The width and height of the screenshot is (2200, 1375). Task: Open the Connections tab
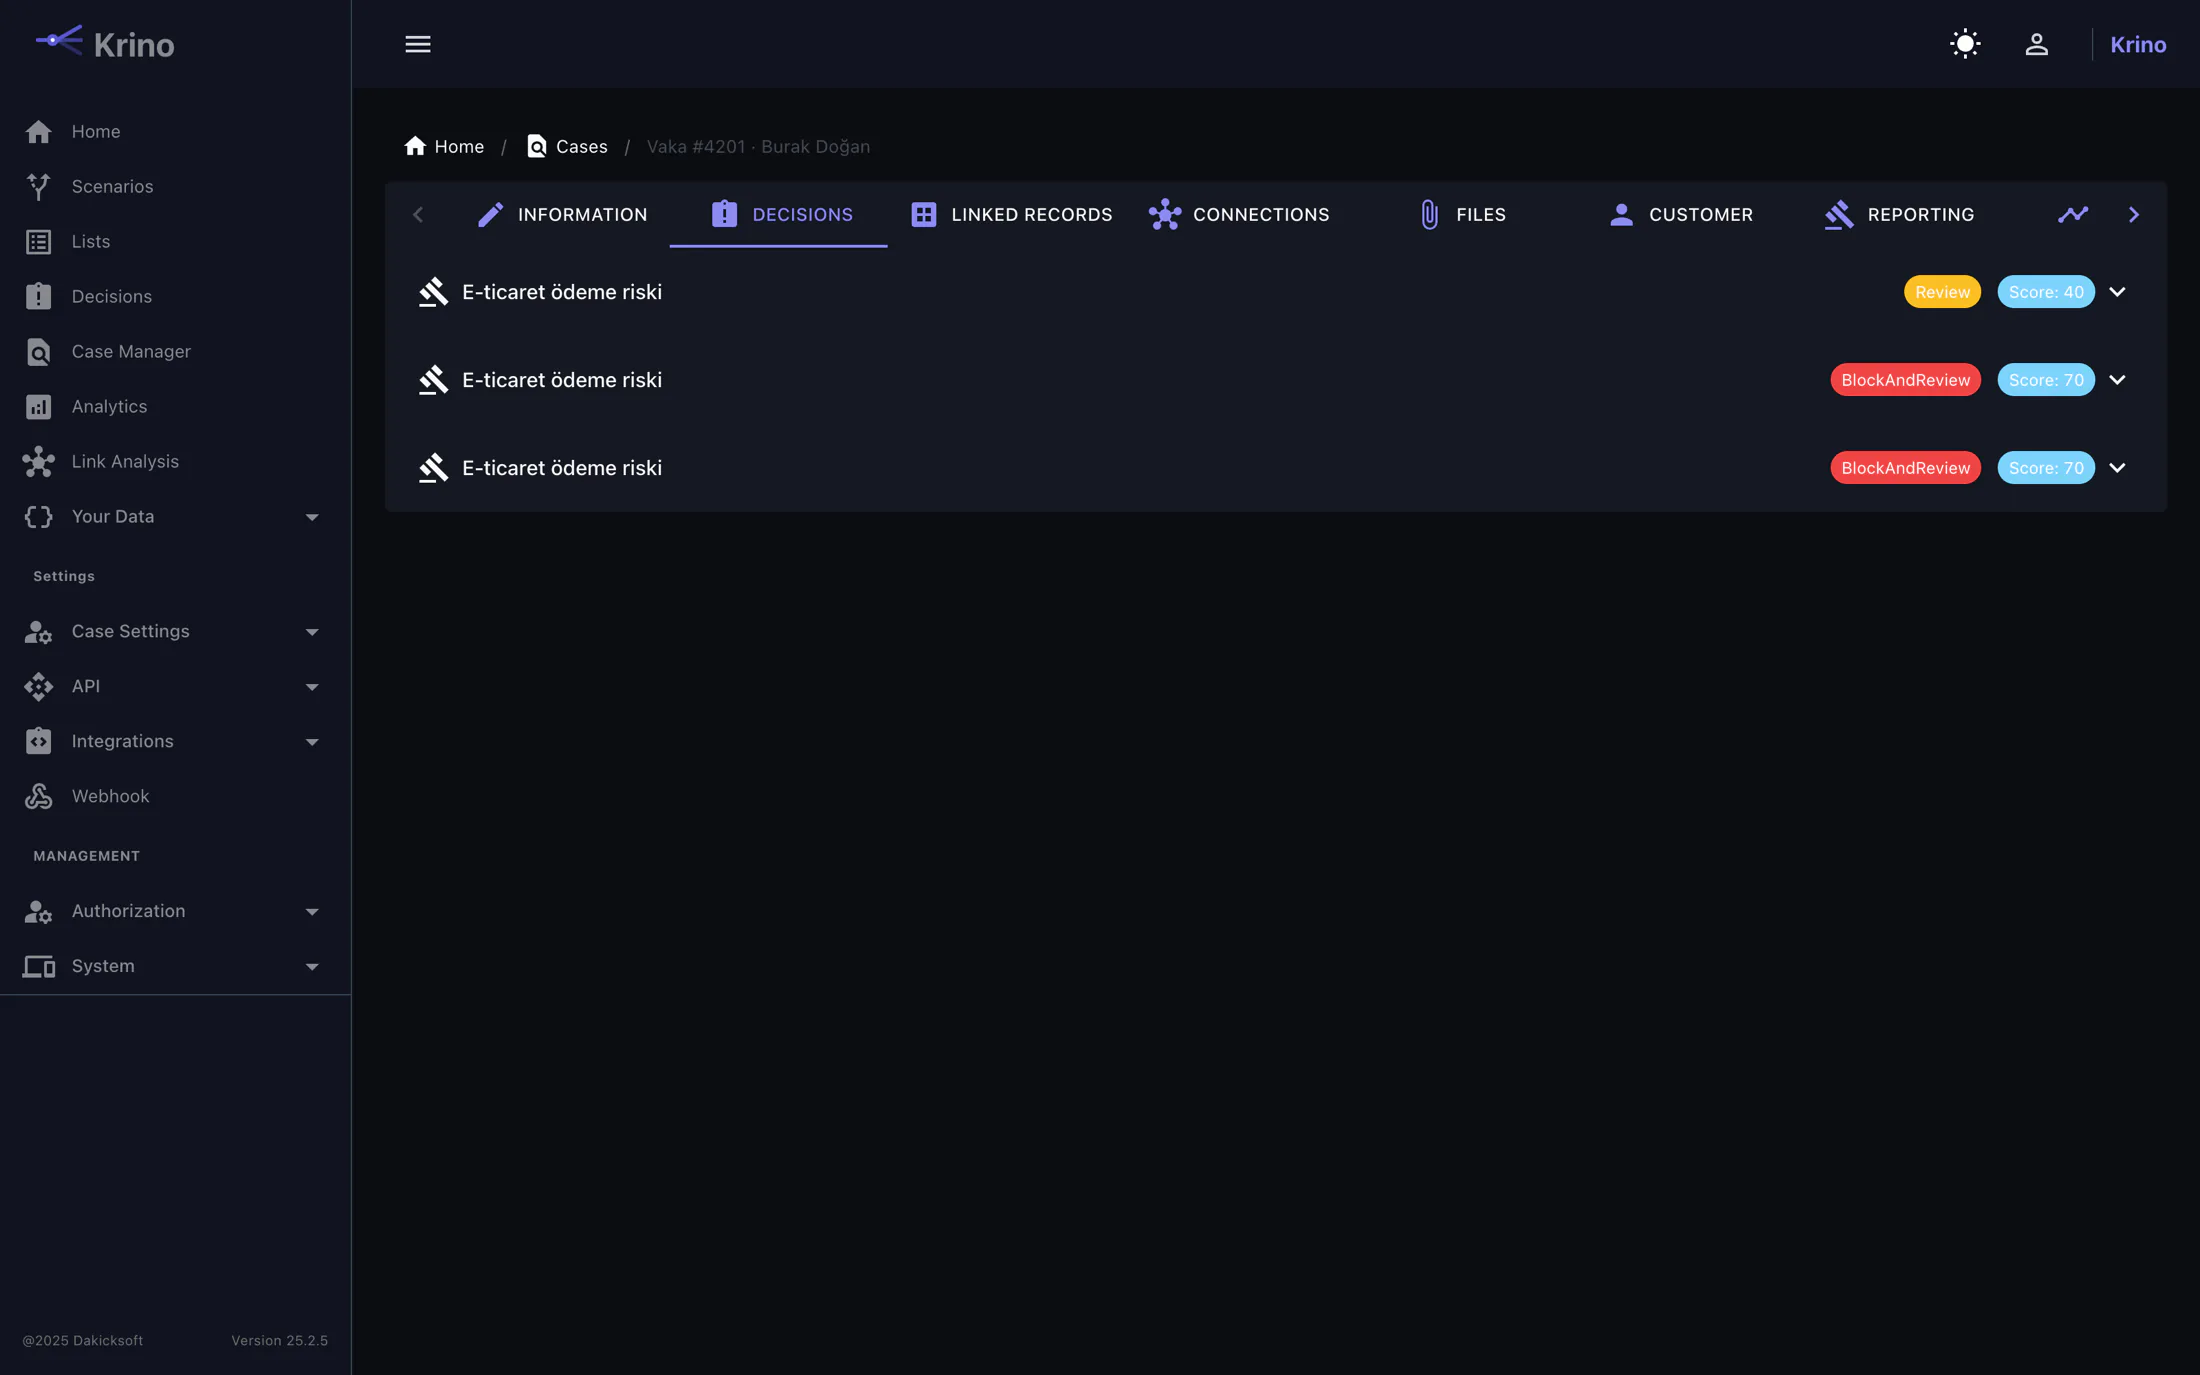tap(1239, 214)
